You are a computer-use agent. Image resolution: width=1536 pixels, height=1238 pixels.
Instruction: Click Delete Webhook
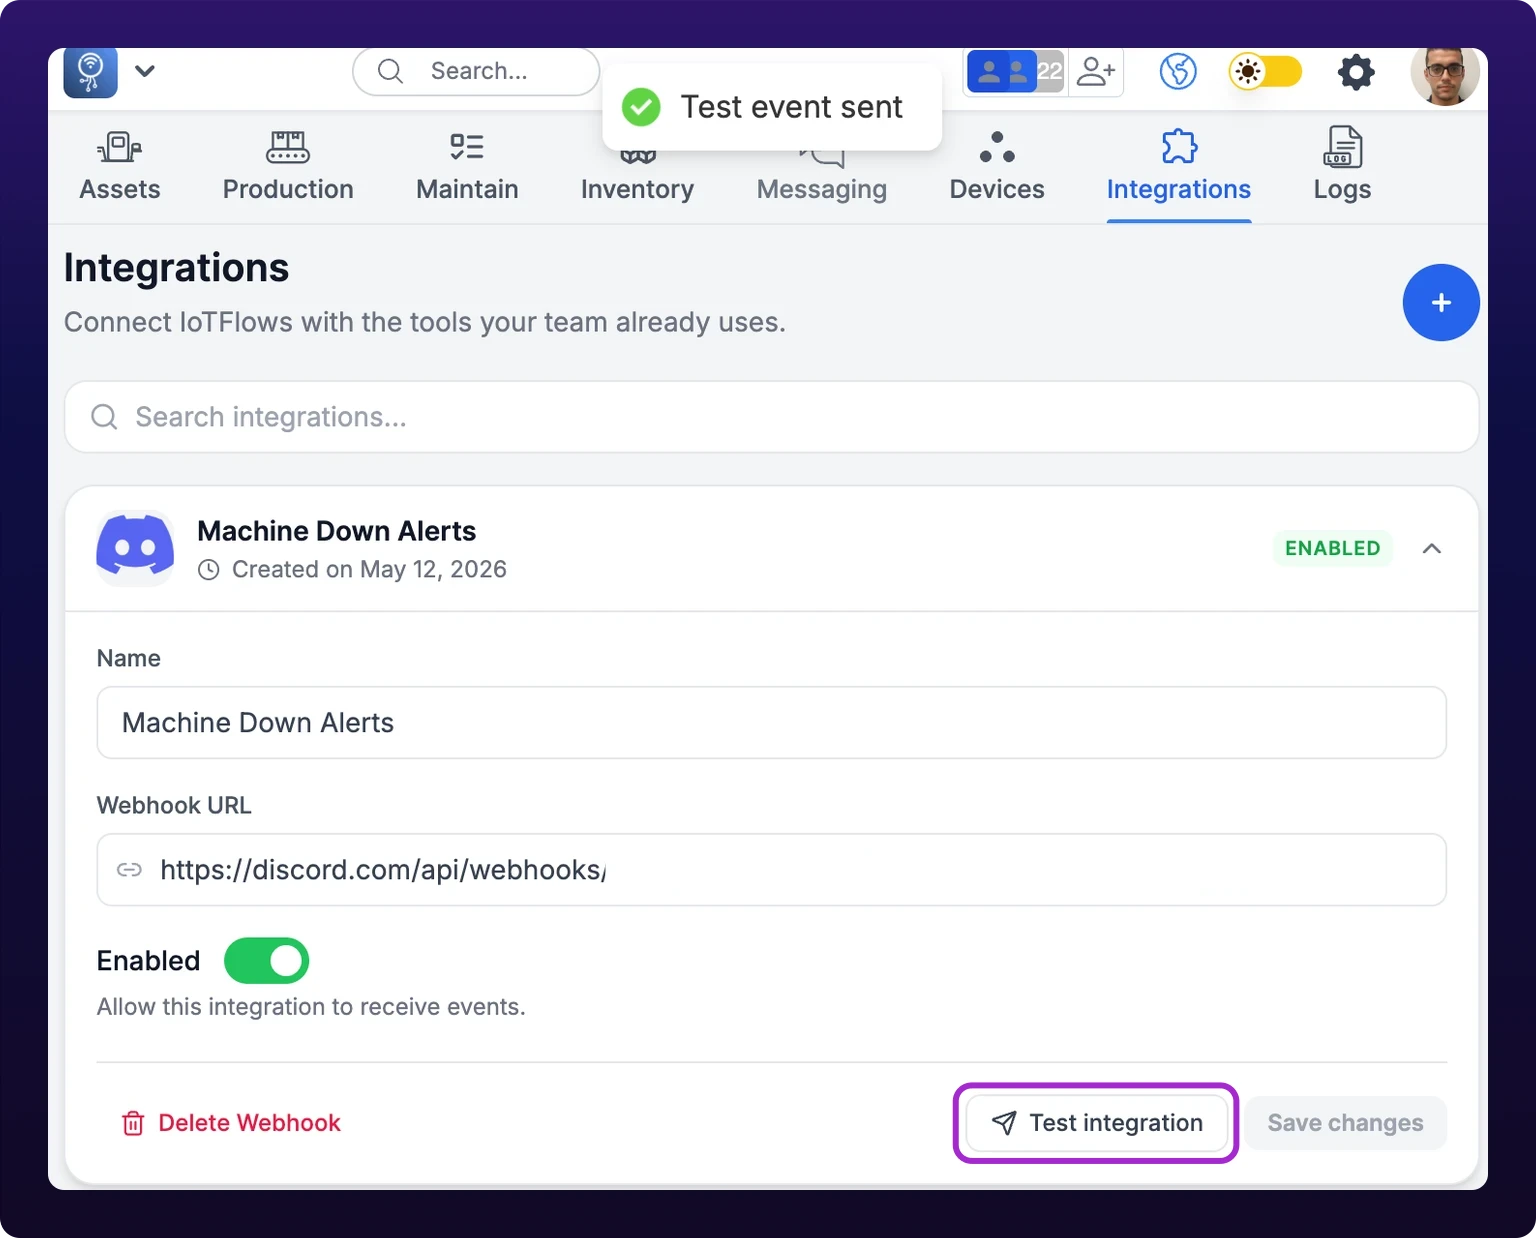pyautogui.click(x=231, y=1123)
